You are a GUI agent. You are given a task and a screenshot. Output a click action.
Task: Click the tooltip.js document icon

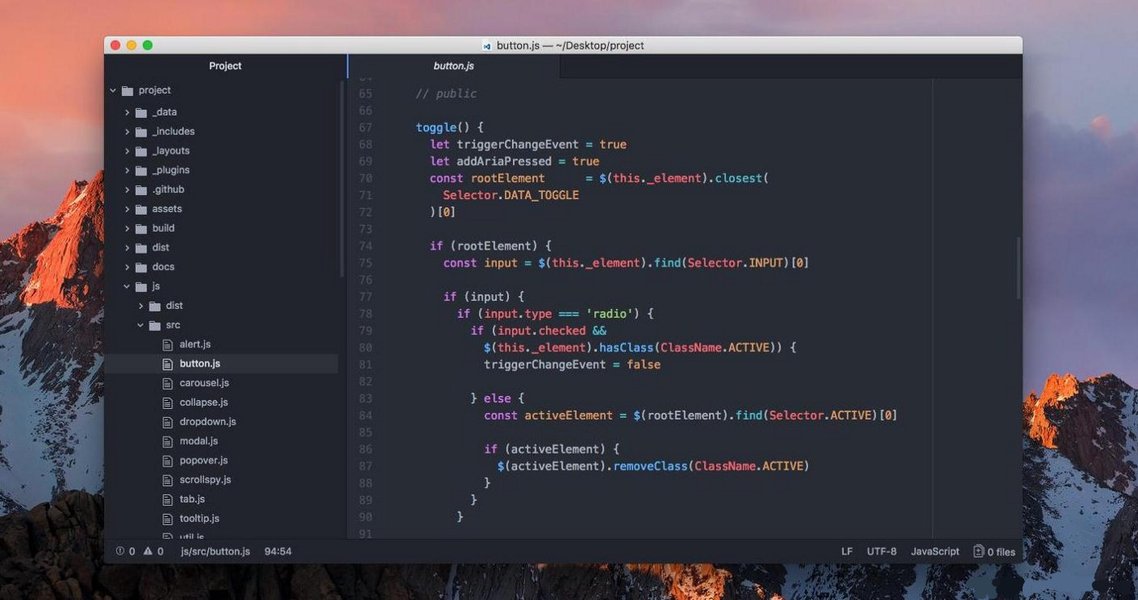166,518
